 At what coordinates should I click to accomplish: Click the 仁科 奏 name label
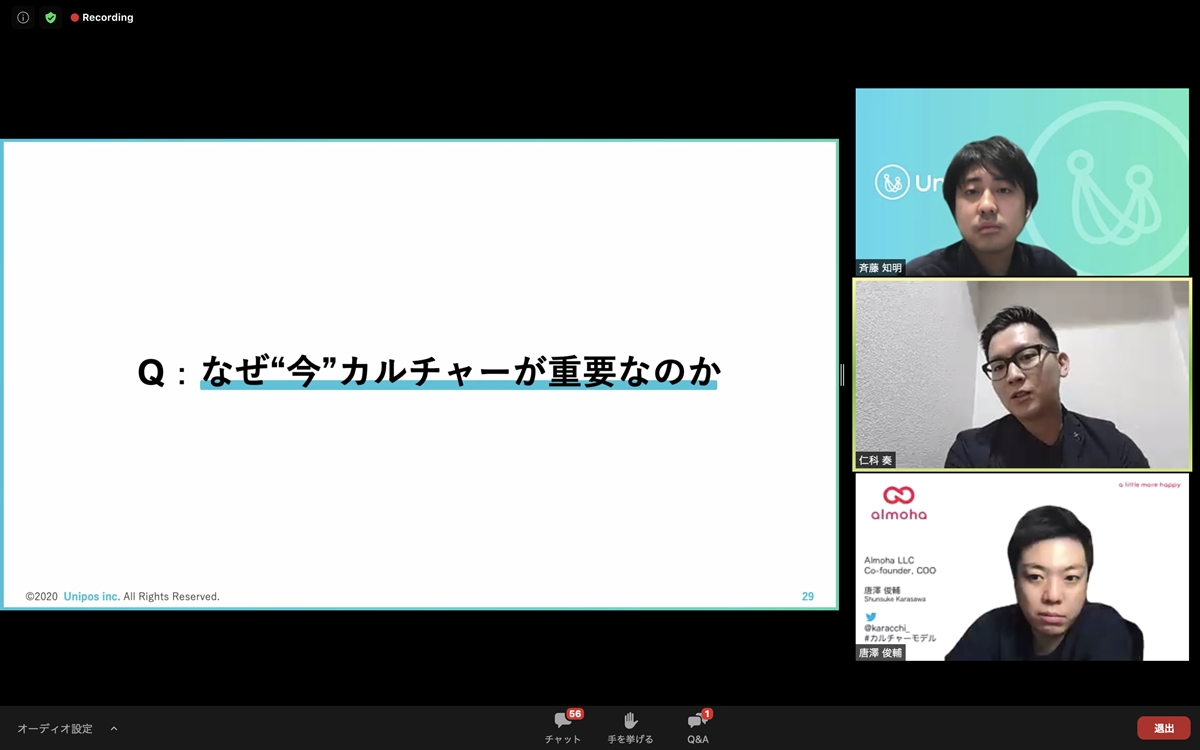[875, 460]
